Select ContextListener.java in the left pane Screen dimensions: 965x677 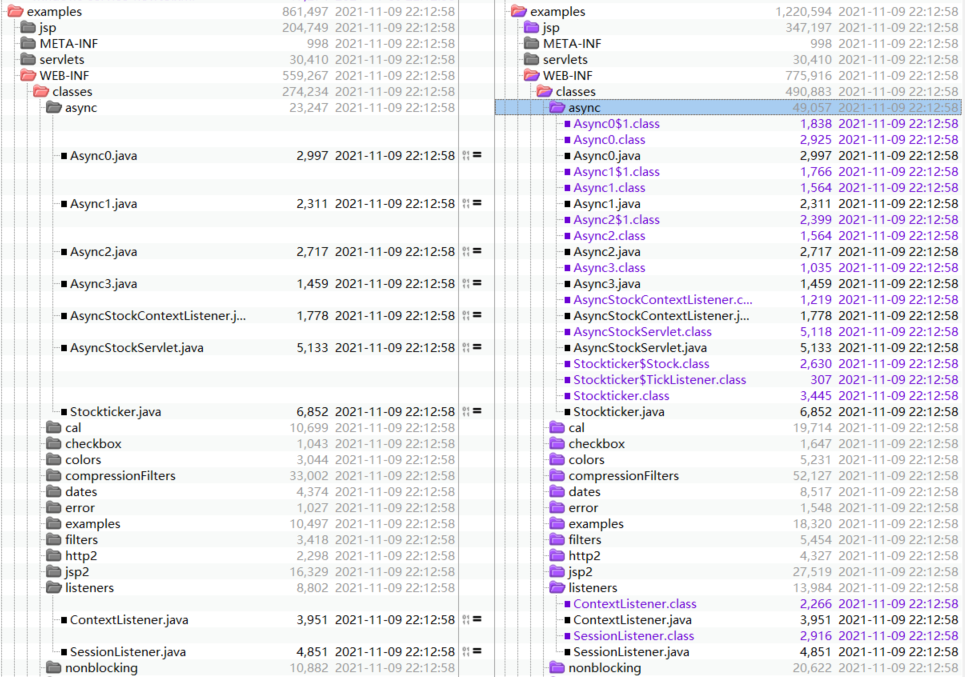point(129,620)
